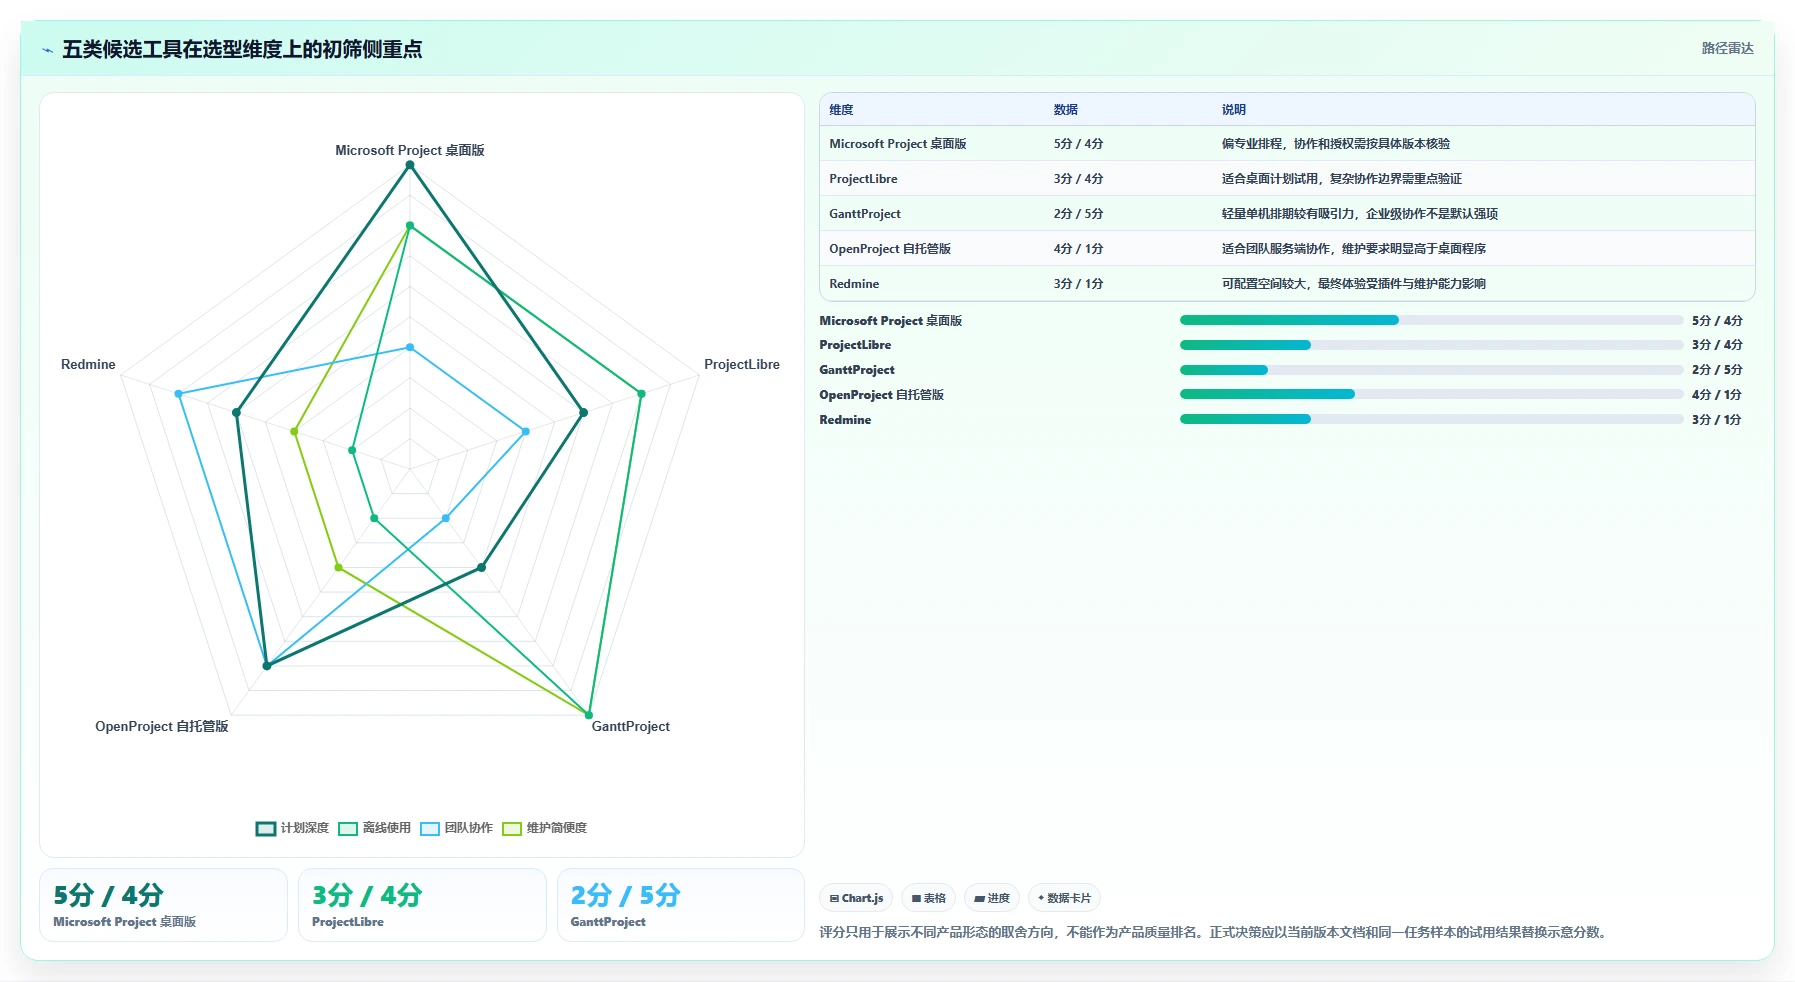Click the 表格 tag chip
This screenshot has height=982, width=1795.
click(x=928, y=898)
